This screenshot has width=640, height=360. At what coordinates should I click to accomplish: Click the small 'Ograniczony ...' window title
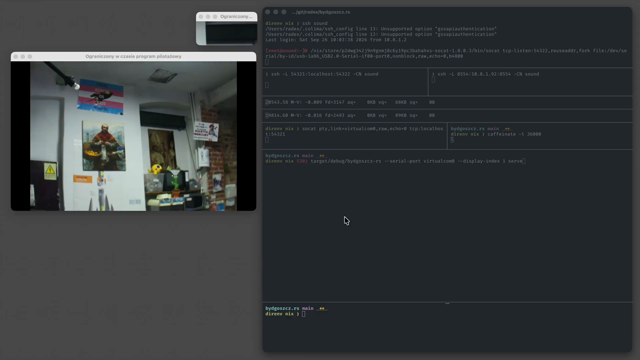point(236,16)
